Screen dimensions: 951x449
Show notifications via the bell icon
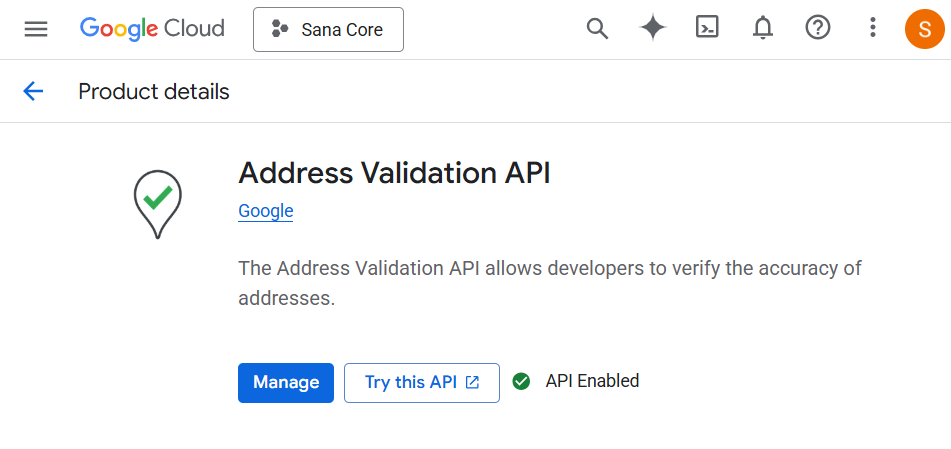click(763, 29)
